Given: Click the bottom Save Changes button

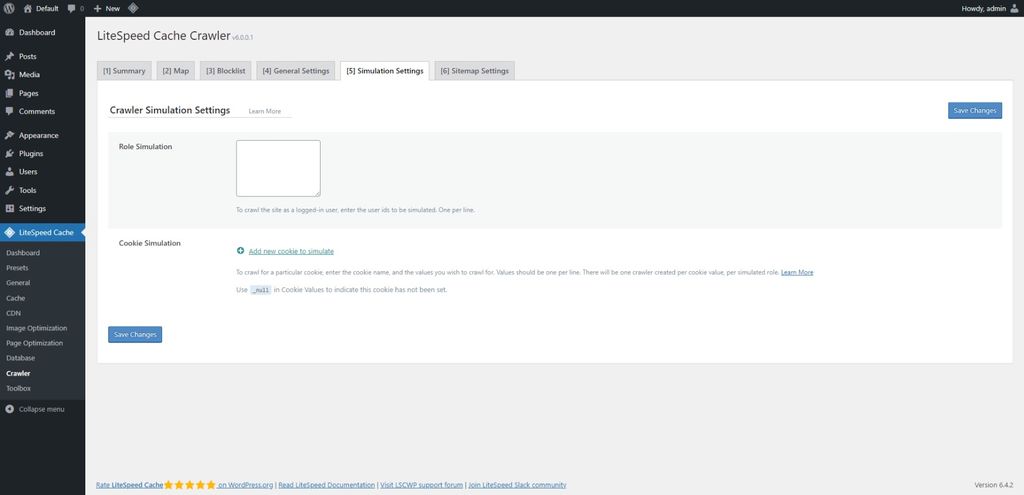Looking at the screenshot, I should coord(135,334).
